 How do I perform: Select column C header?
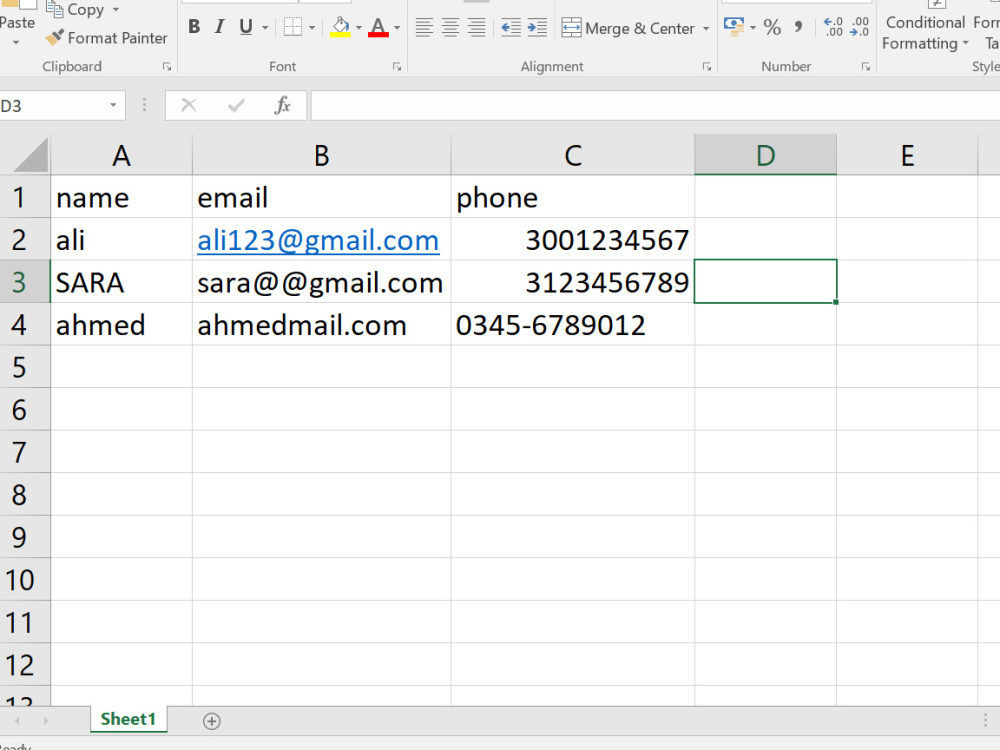573,155
